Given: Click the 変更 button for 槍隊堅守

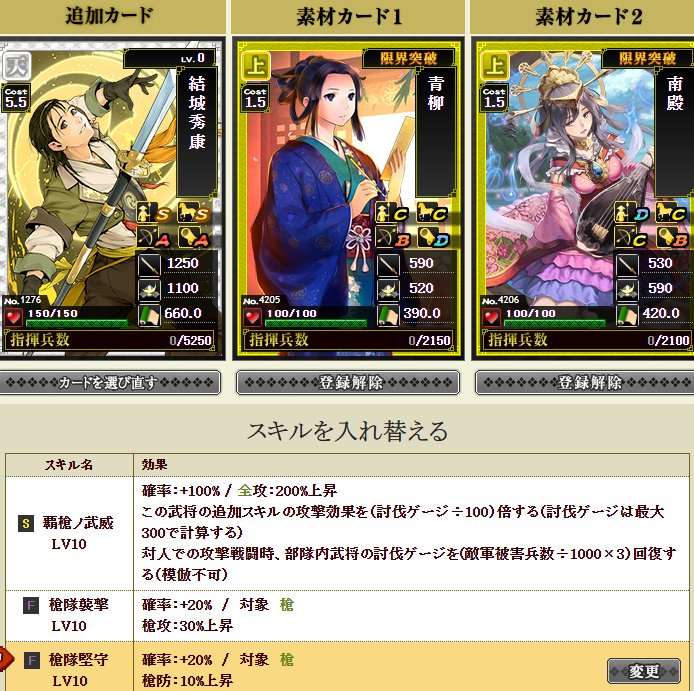Looking at the screenshot, I should point(644,671).
